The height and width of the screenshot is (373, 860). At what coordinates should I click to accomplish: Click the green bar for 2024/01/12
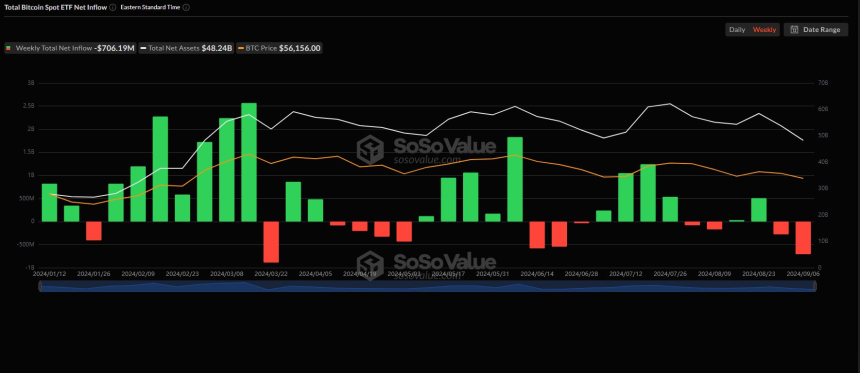(x=49, y=202)
